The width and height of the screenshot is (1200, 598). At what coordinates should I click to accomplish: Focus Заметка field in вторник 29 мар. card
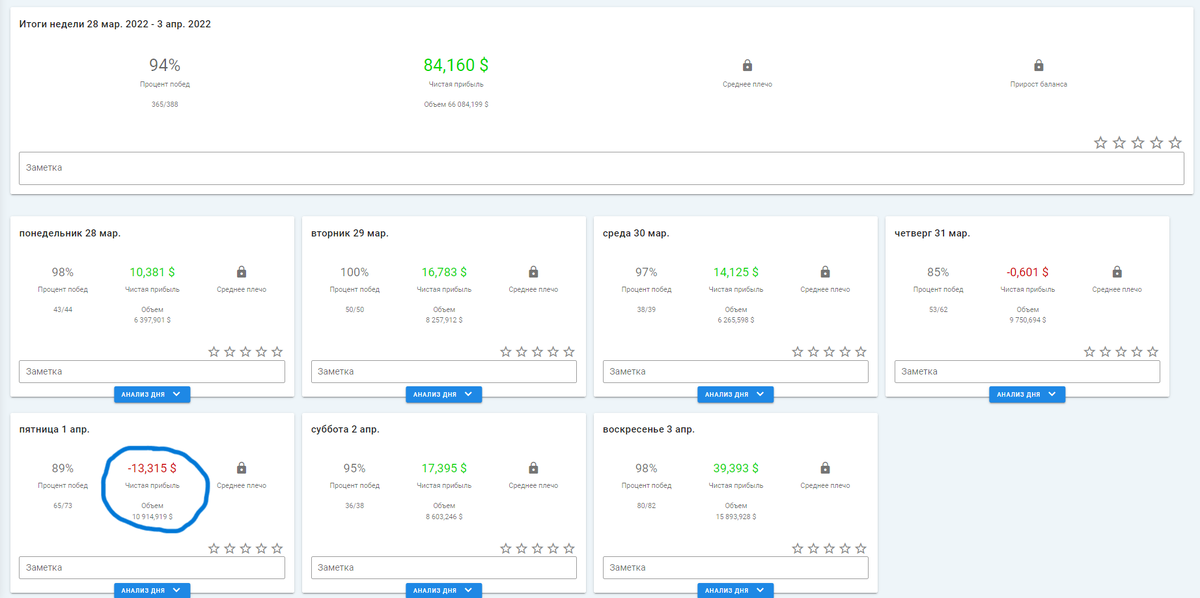click(x=444, y=371)
